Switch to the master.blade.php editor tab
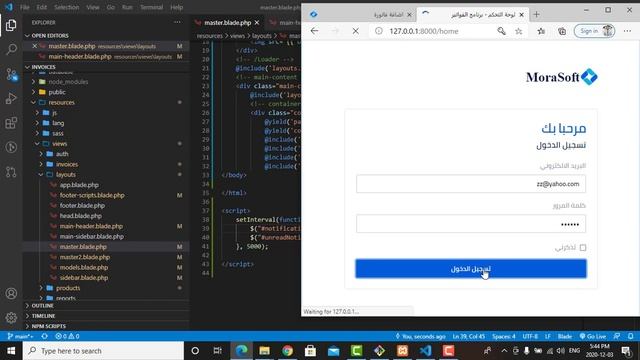 [227, 23]
